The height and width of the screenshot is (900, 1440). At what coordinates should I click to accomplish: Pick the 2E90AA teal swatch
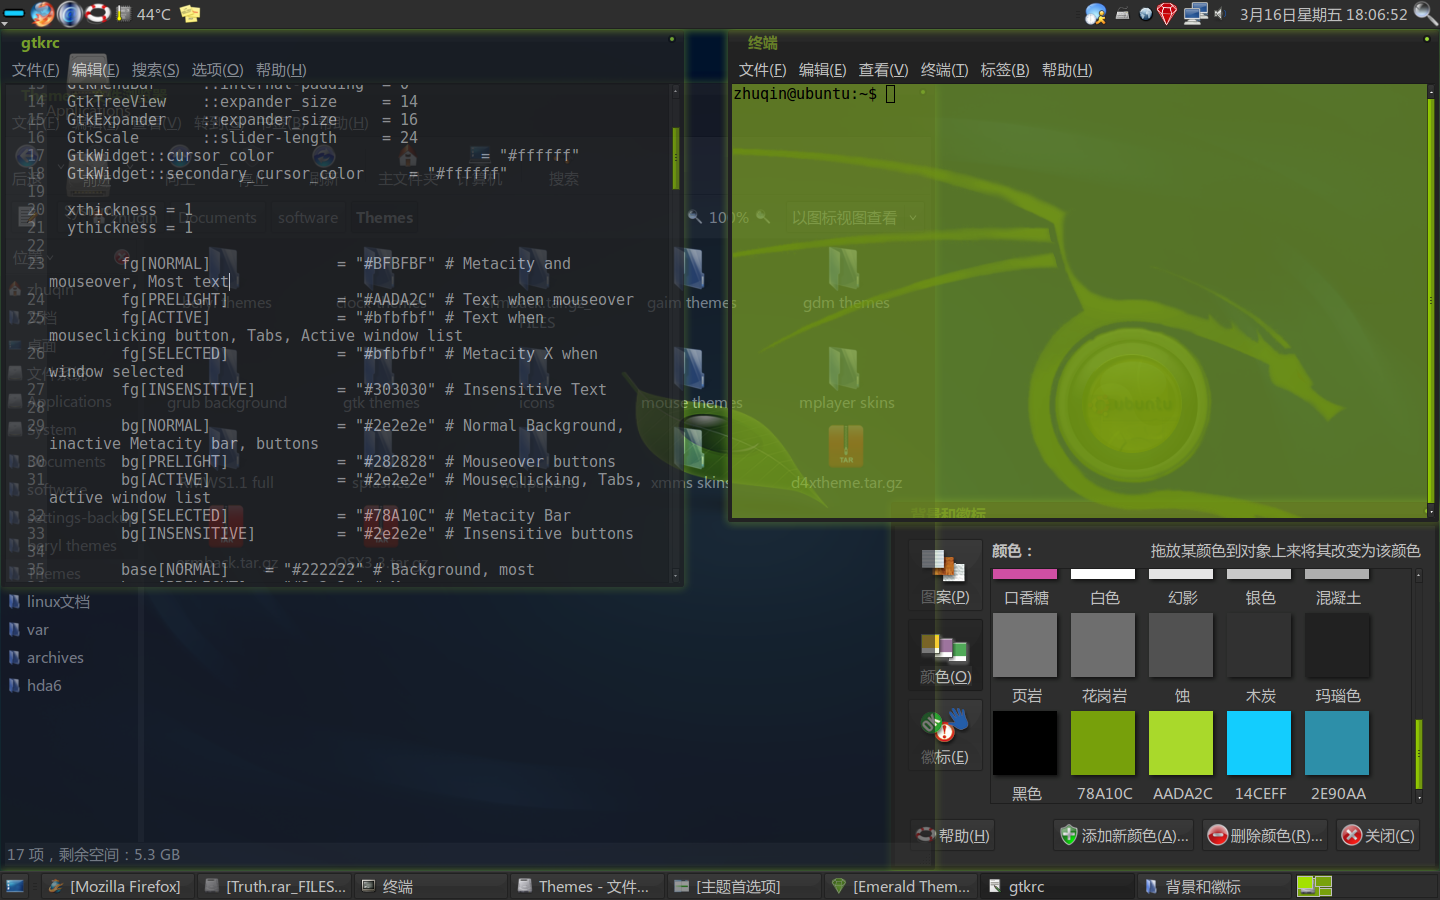(x=1337, y=743)
